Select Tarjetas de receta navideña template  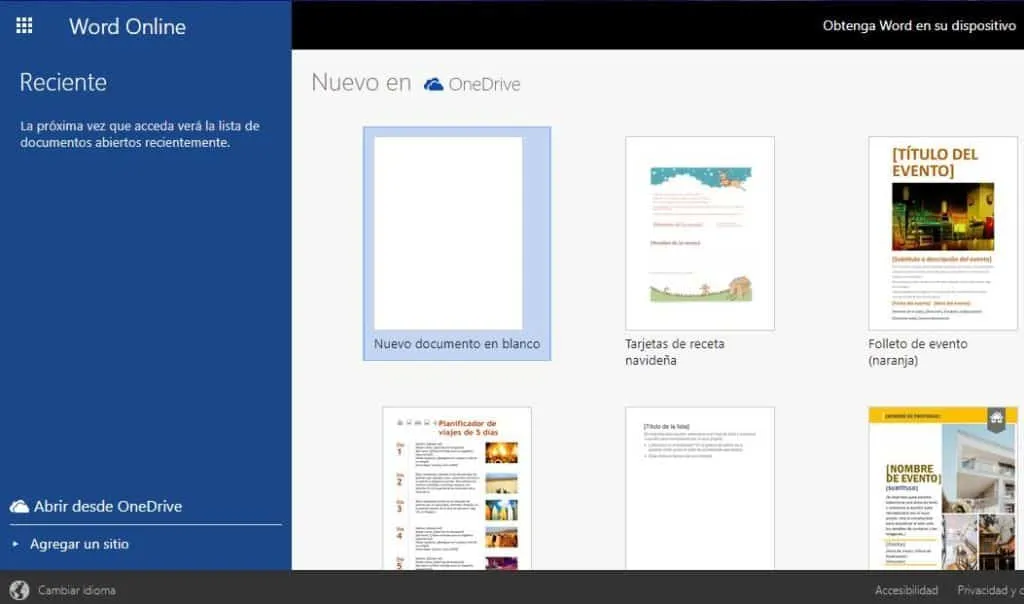tap(700, 233)
